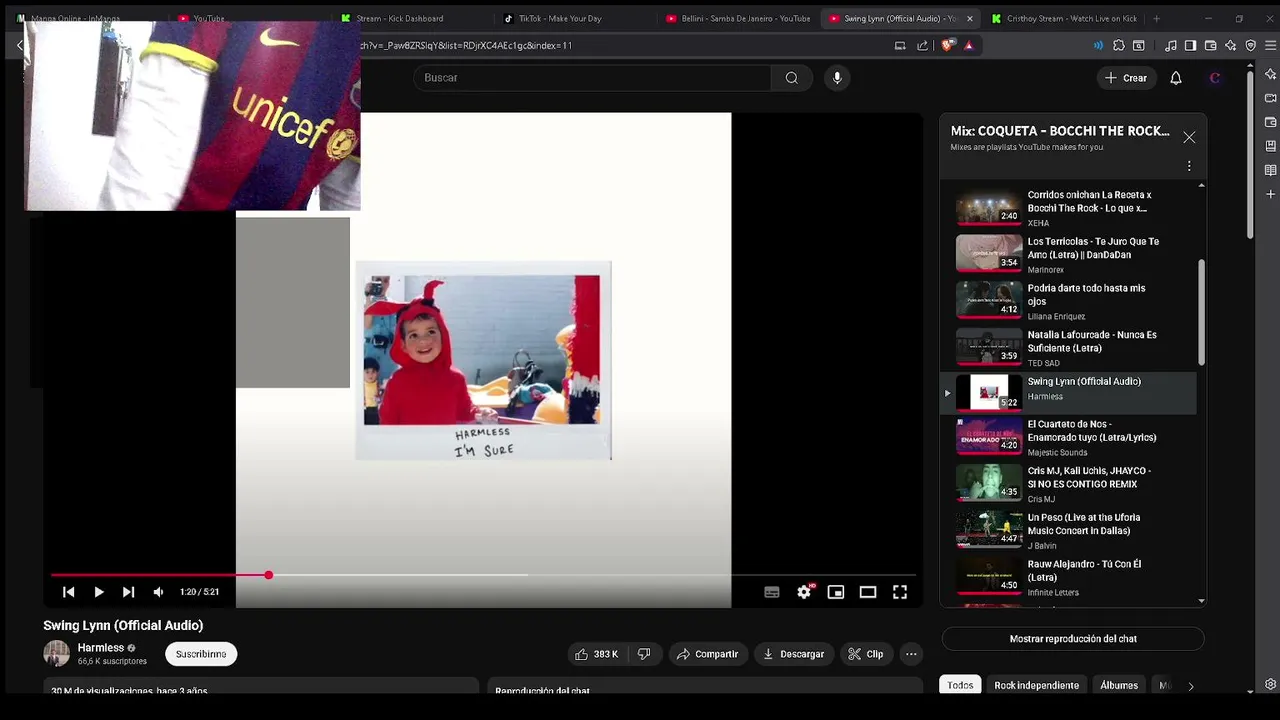This screenshot has width=1280, height=720.
Task: Click the previous track button in the player
Action: click(x=68, y=592)
